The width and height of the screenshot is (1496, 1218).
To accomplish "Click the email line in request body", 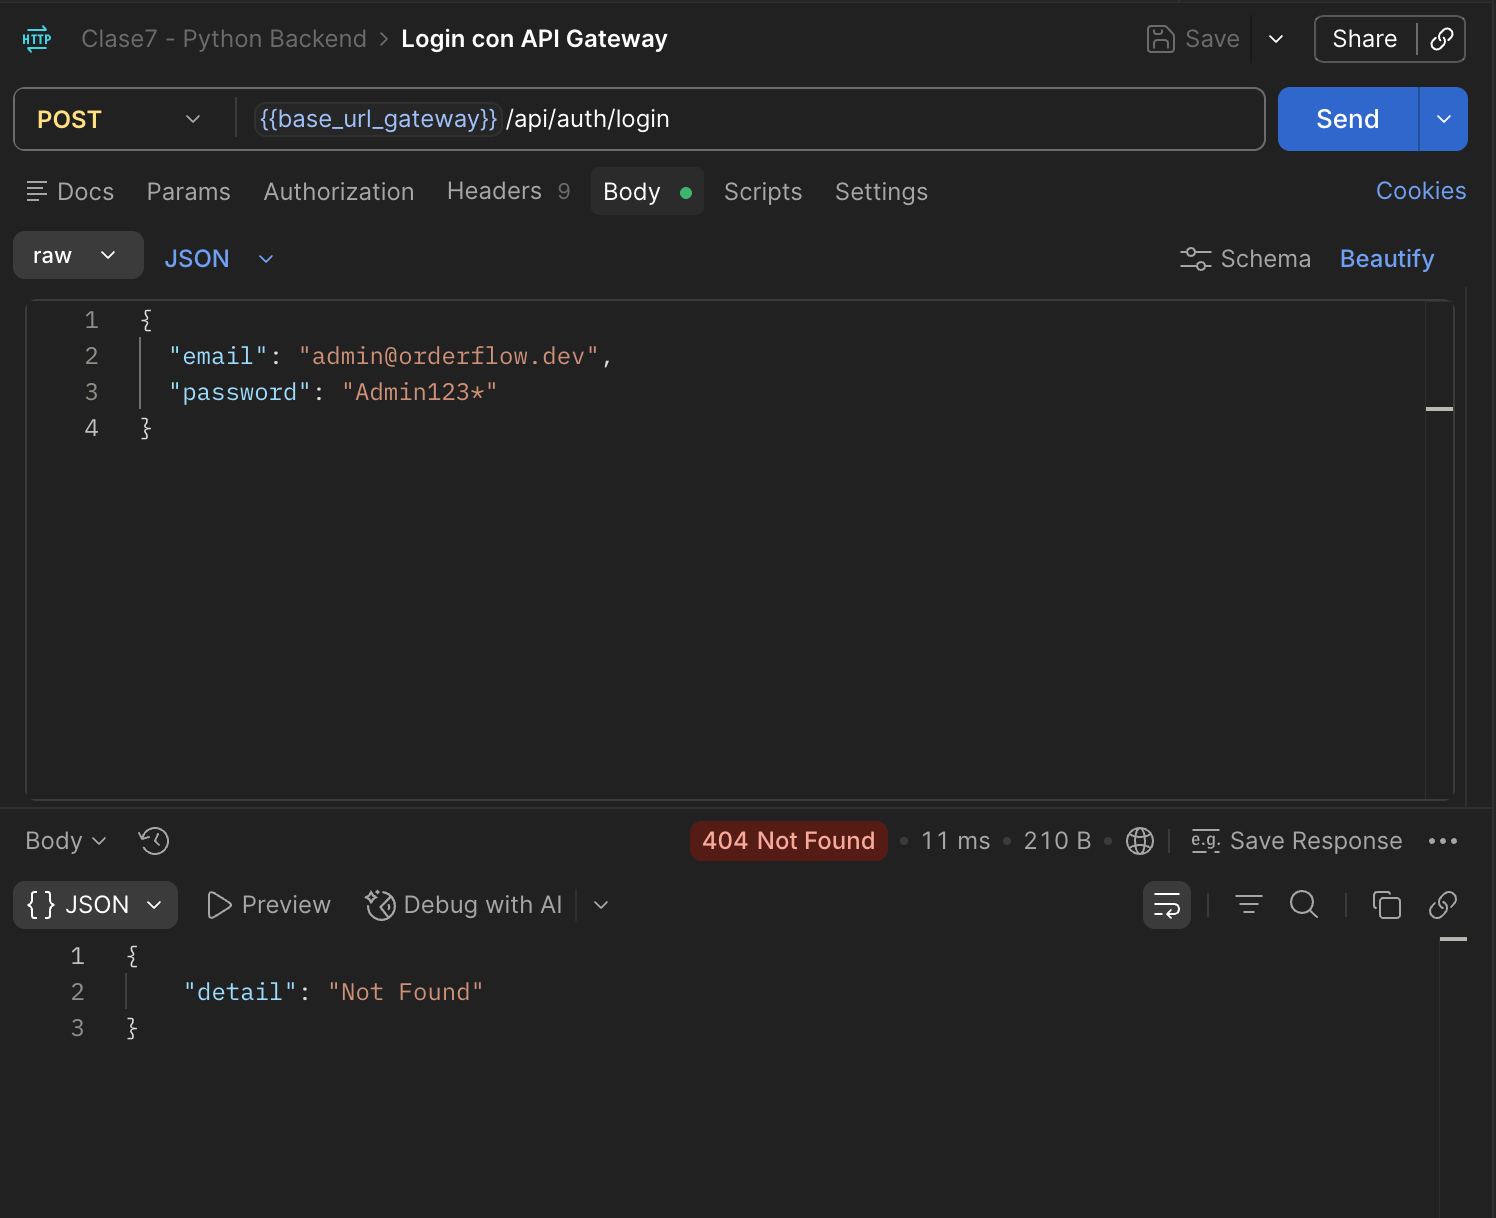I will (390, 356).
